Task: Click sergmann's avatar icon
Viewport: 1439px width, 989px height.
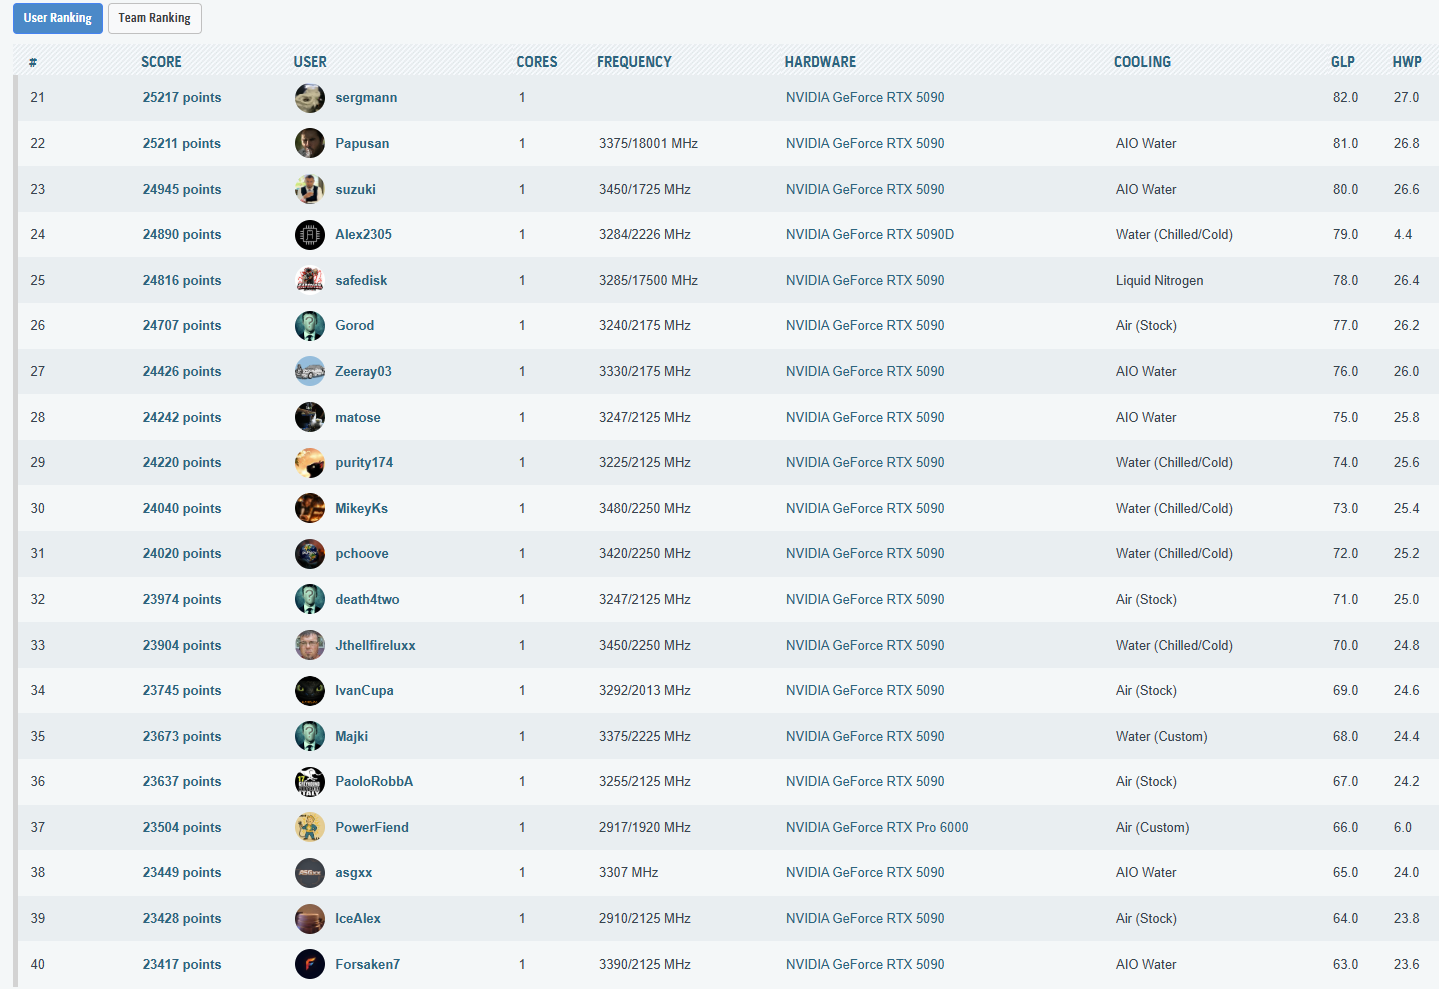Action: point(309,98)
